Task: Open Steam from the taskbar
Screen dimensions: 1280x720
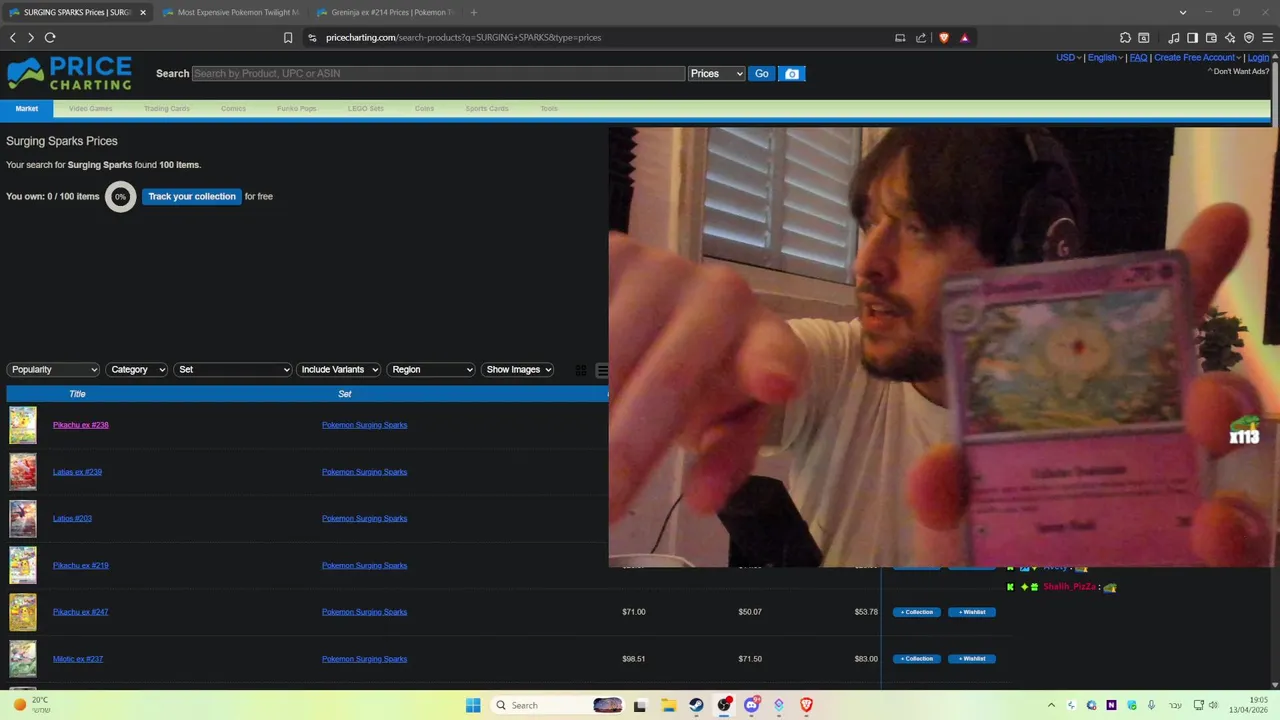Action: pos(696,705)
